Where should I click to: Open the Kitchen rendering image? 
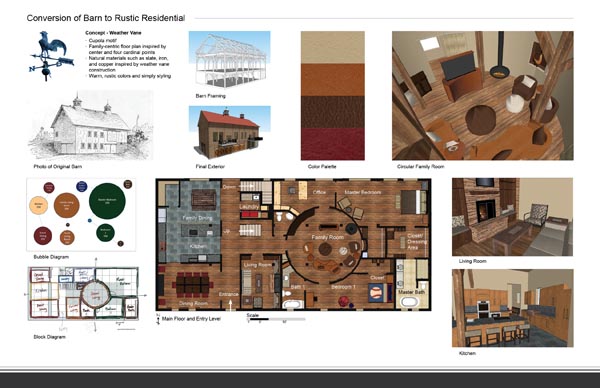[x=512, y=308]
